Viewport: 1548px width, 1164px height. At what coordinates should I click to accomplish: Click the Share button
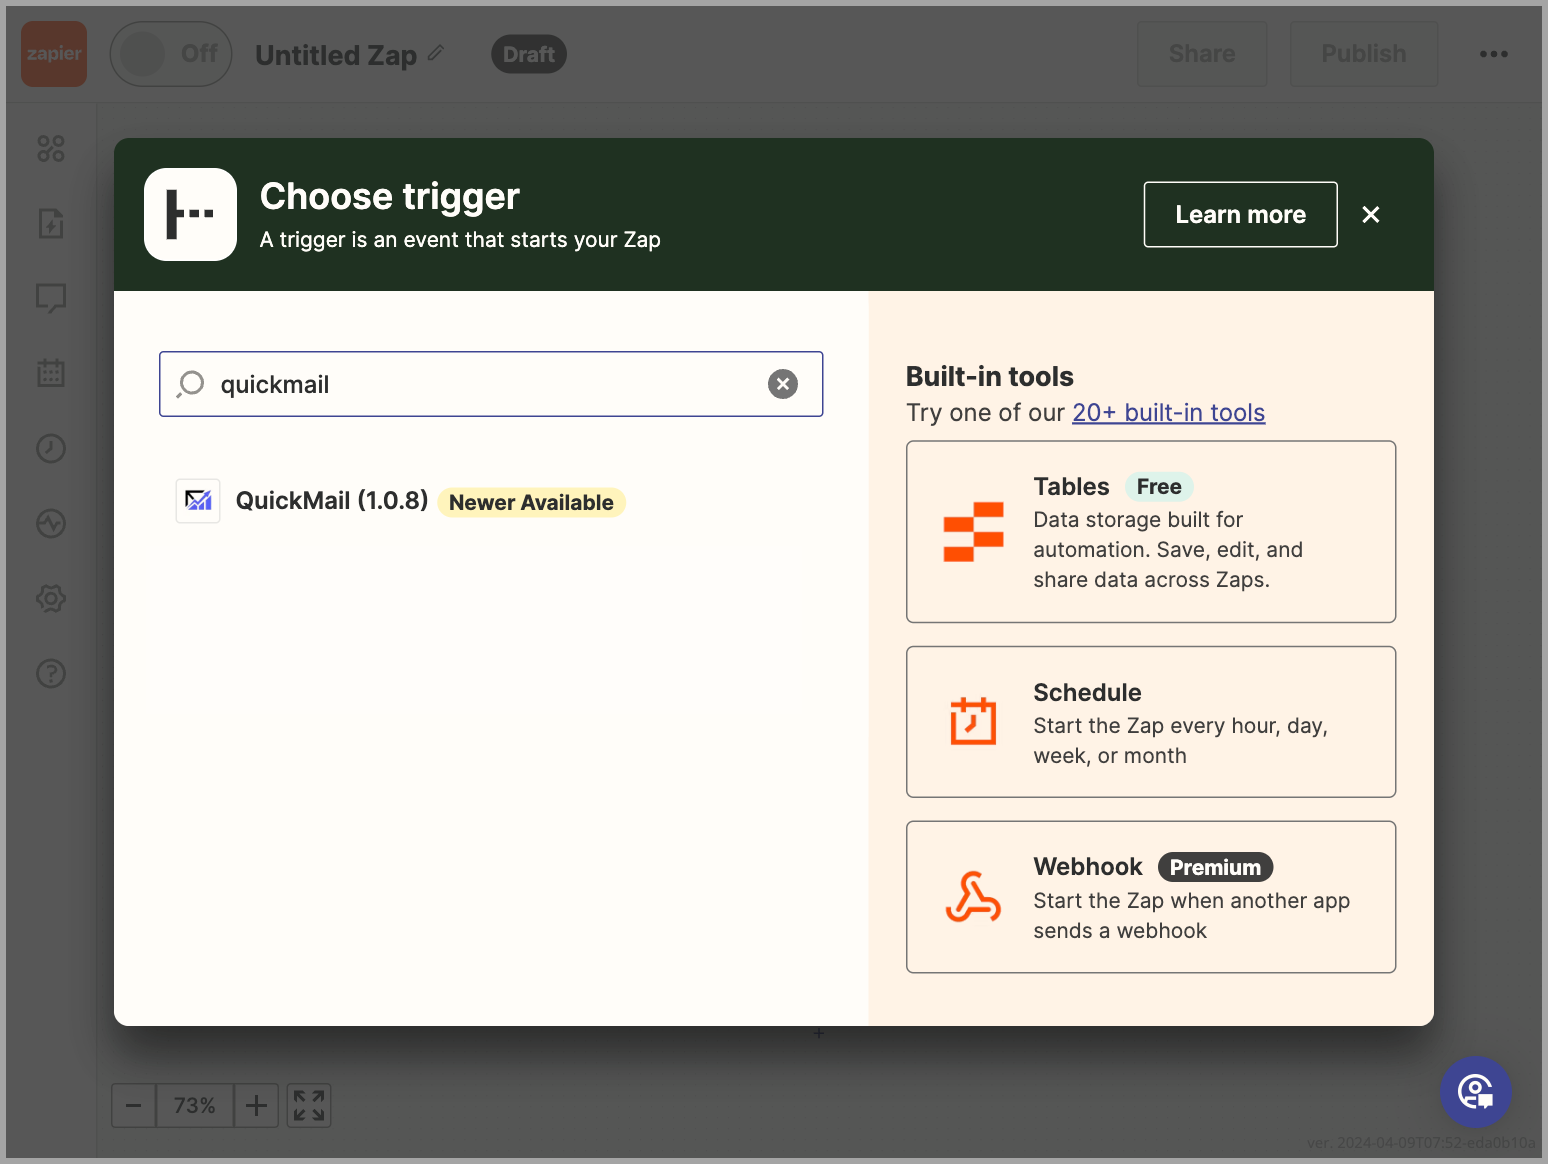1202,54
